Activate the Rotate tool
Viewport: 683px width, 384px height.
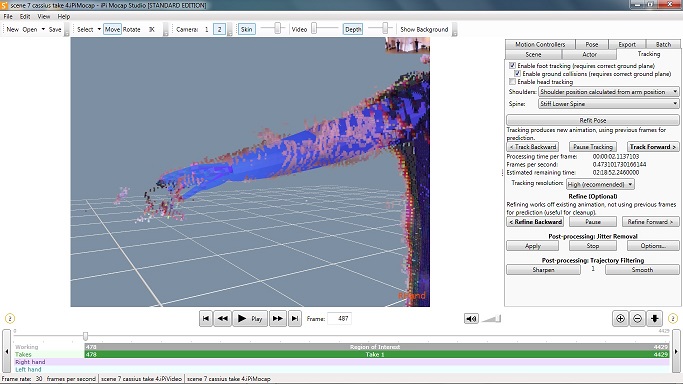[x=132, y=29]
